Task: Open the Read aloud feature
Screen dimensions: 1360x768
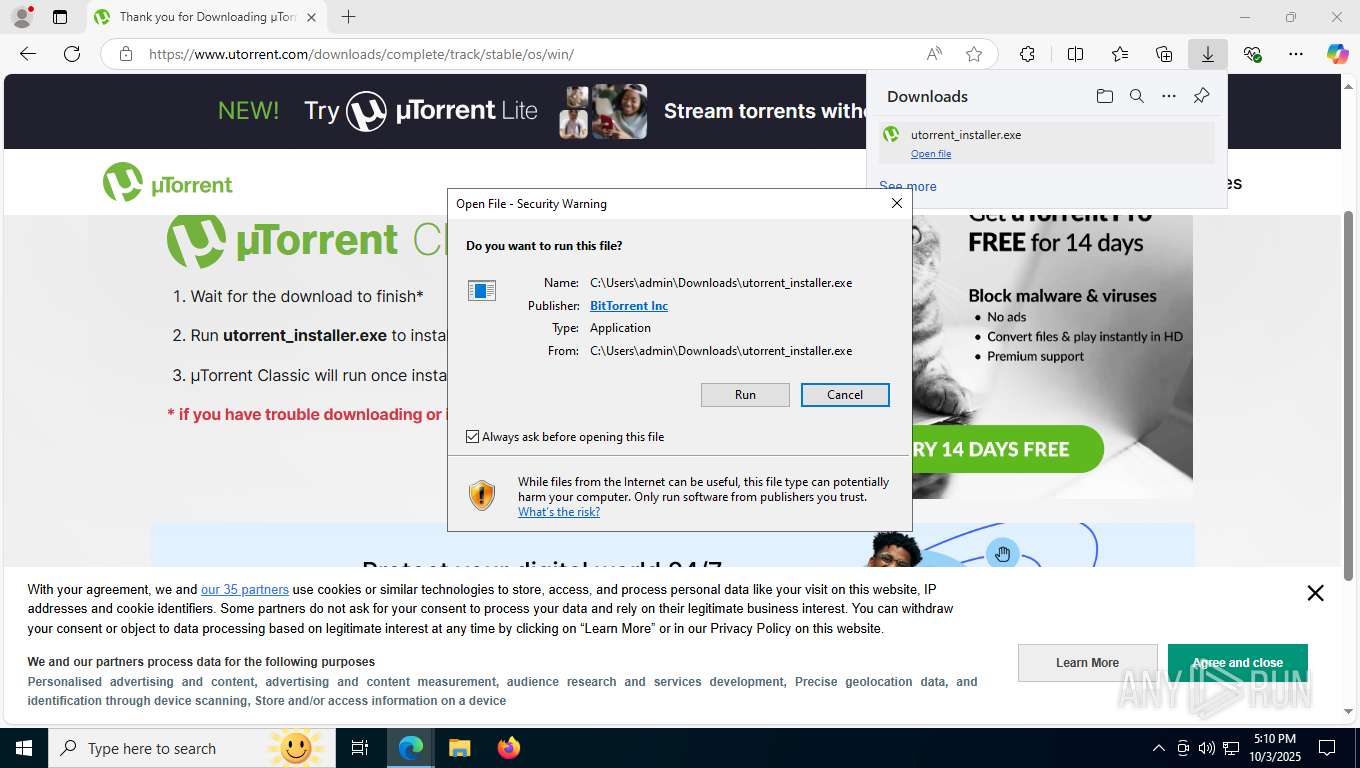Action: point(934,54)
